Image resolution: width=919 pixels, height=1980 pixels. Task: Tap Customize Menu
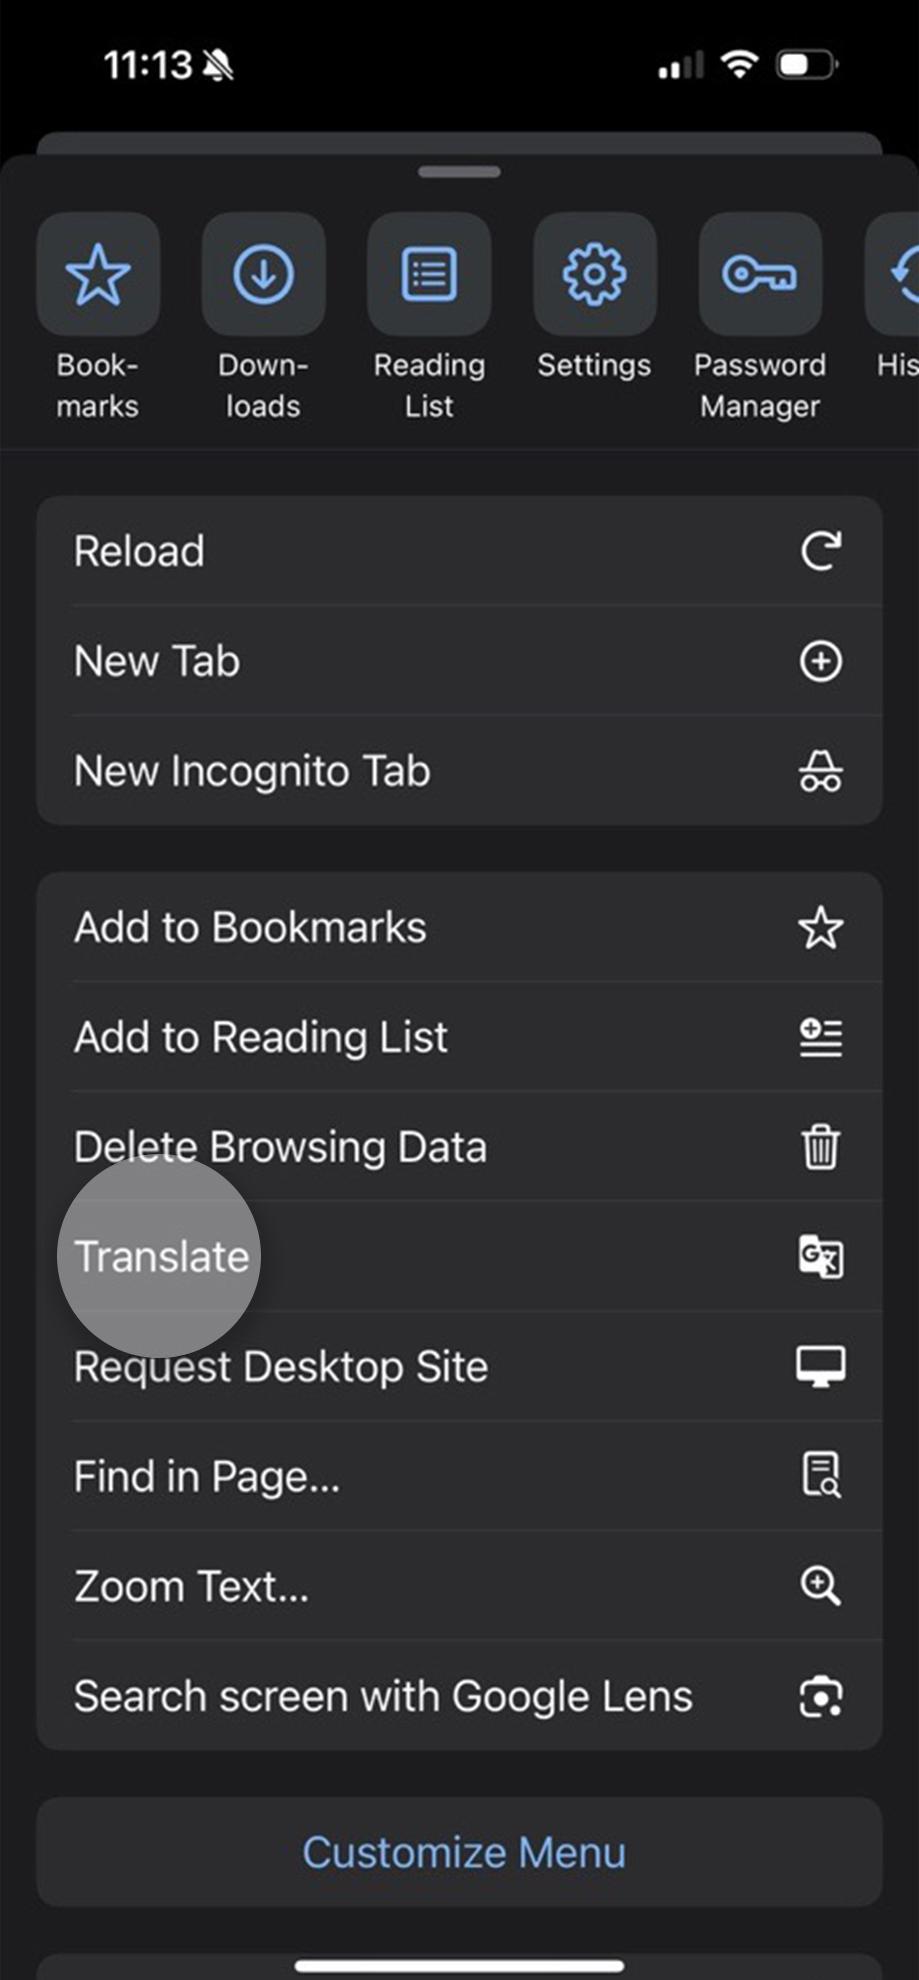[x=461, y=1851]
